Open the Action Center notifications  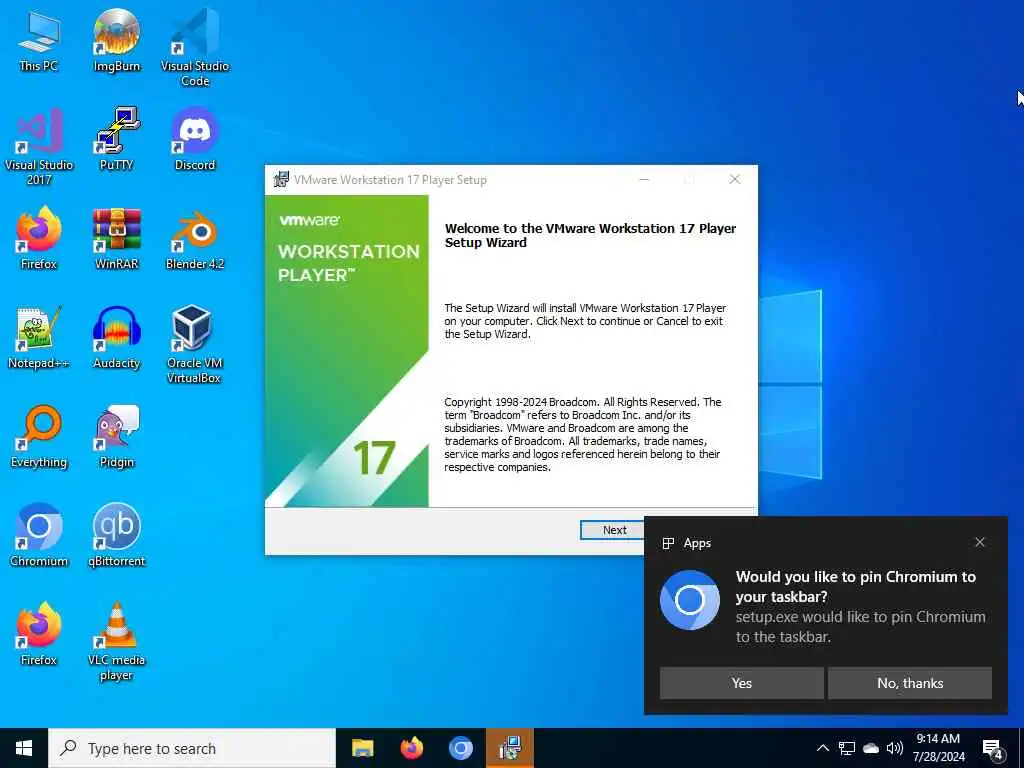[x=993, y=748]
